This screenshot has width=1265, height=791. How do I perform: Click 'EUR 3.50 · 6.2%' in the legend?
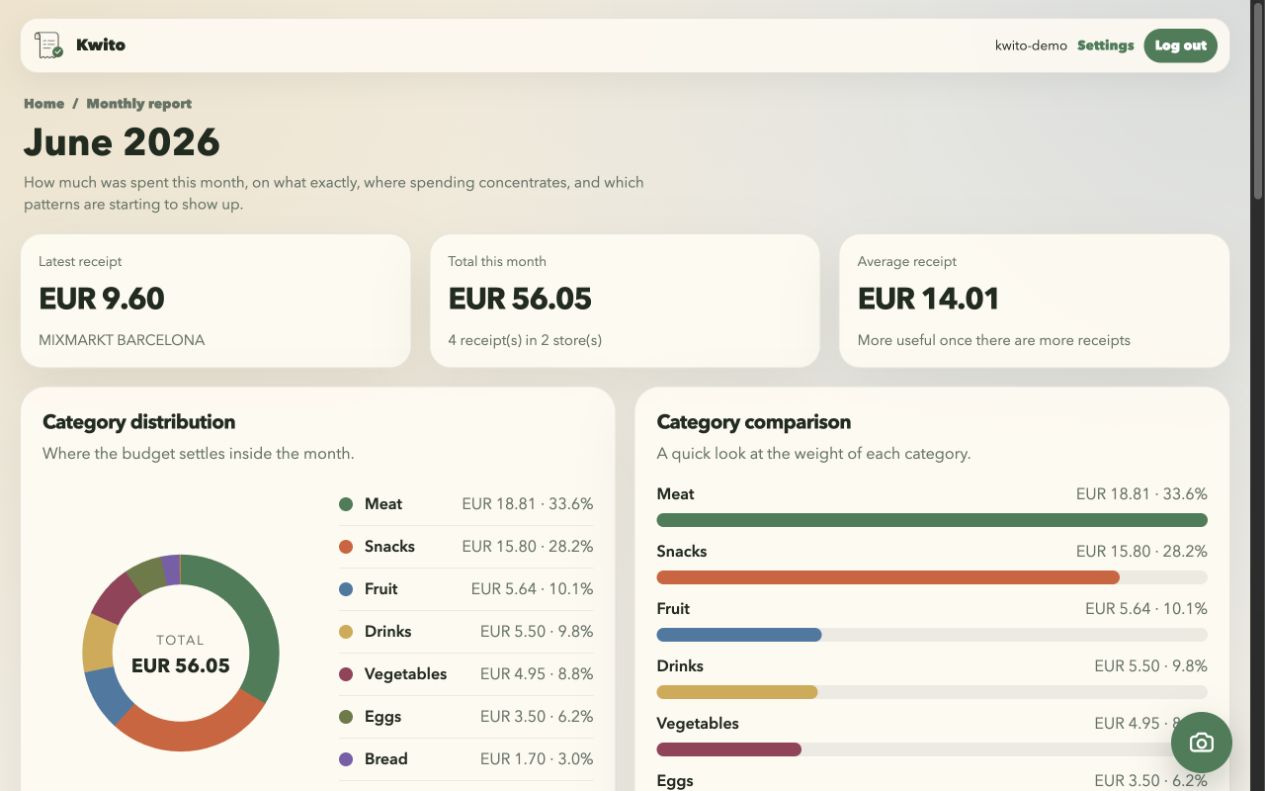click(x=536, y=716)
